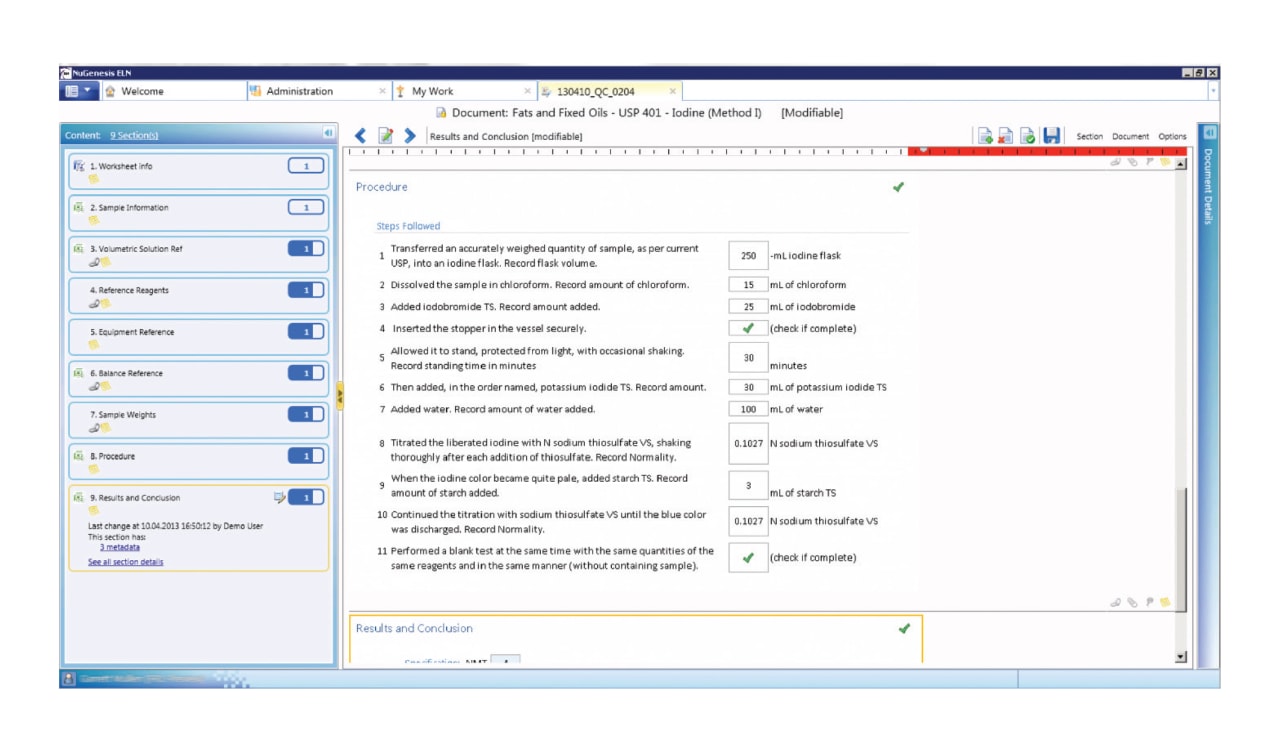Image resolution: width=1280 pixels, height=752 pixels.
Task: Click the add new section icon
Action: click(x=985, y=135)
